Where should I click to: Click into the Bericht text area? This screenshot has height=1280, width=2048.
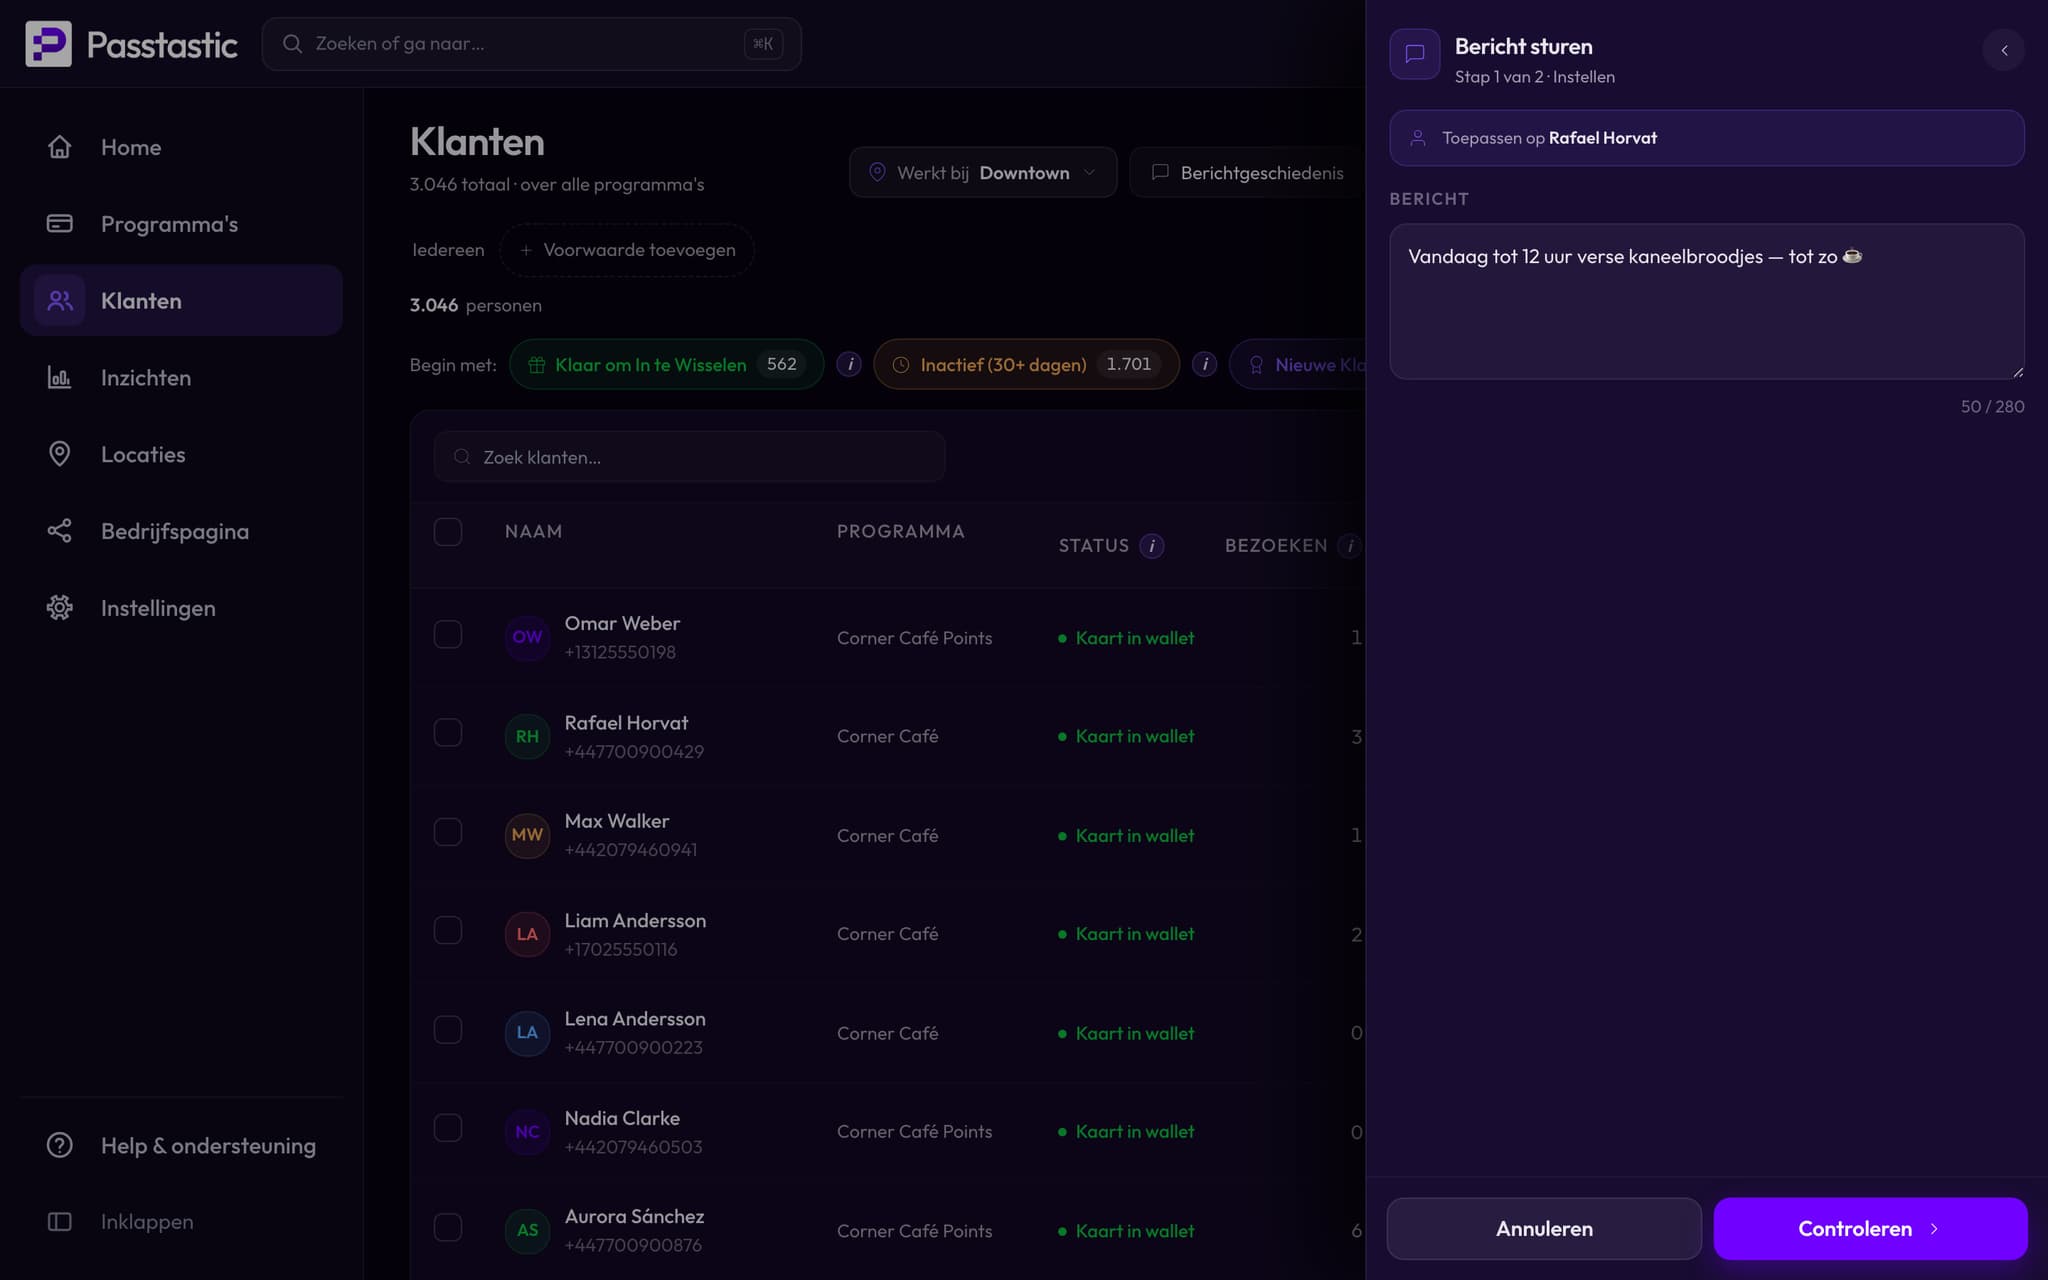[1706, 301]
